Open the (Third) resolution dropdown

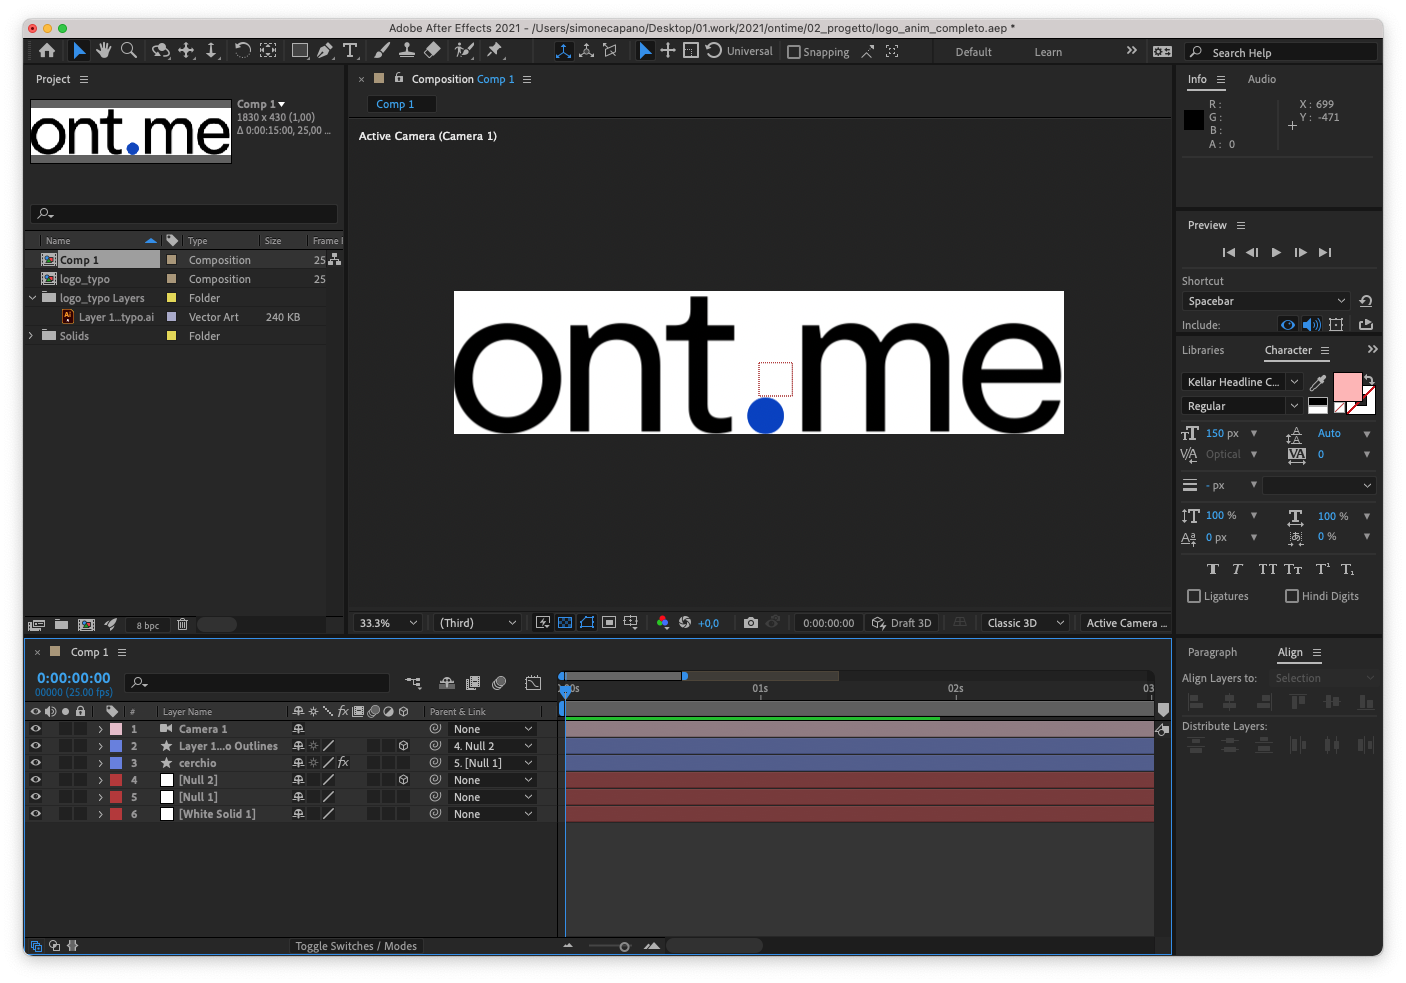477,623
